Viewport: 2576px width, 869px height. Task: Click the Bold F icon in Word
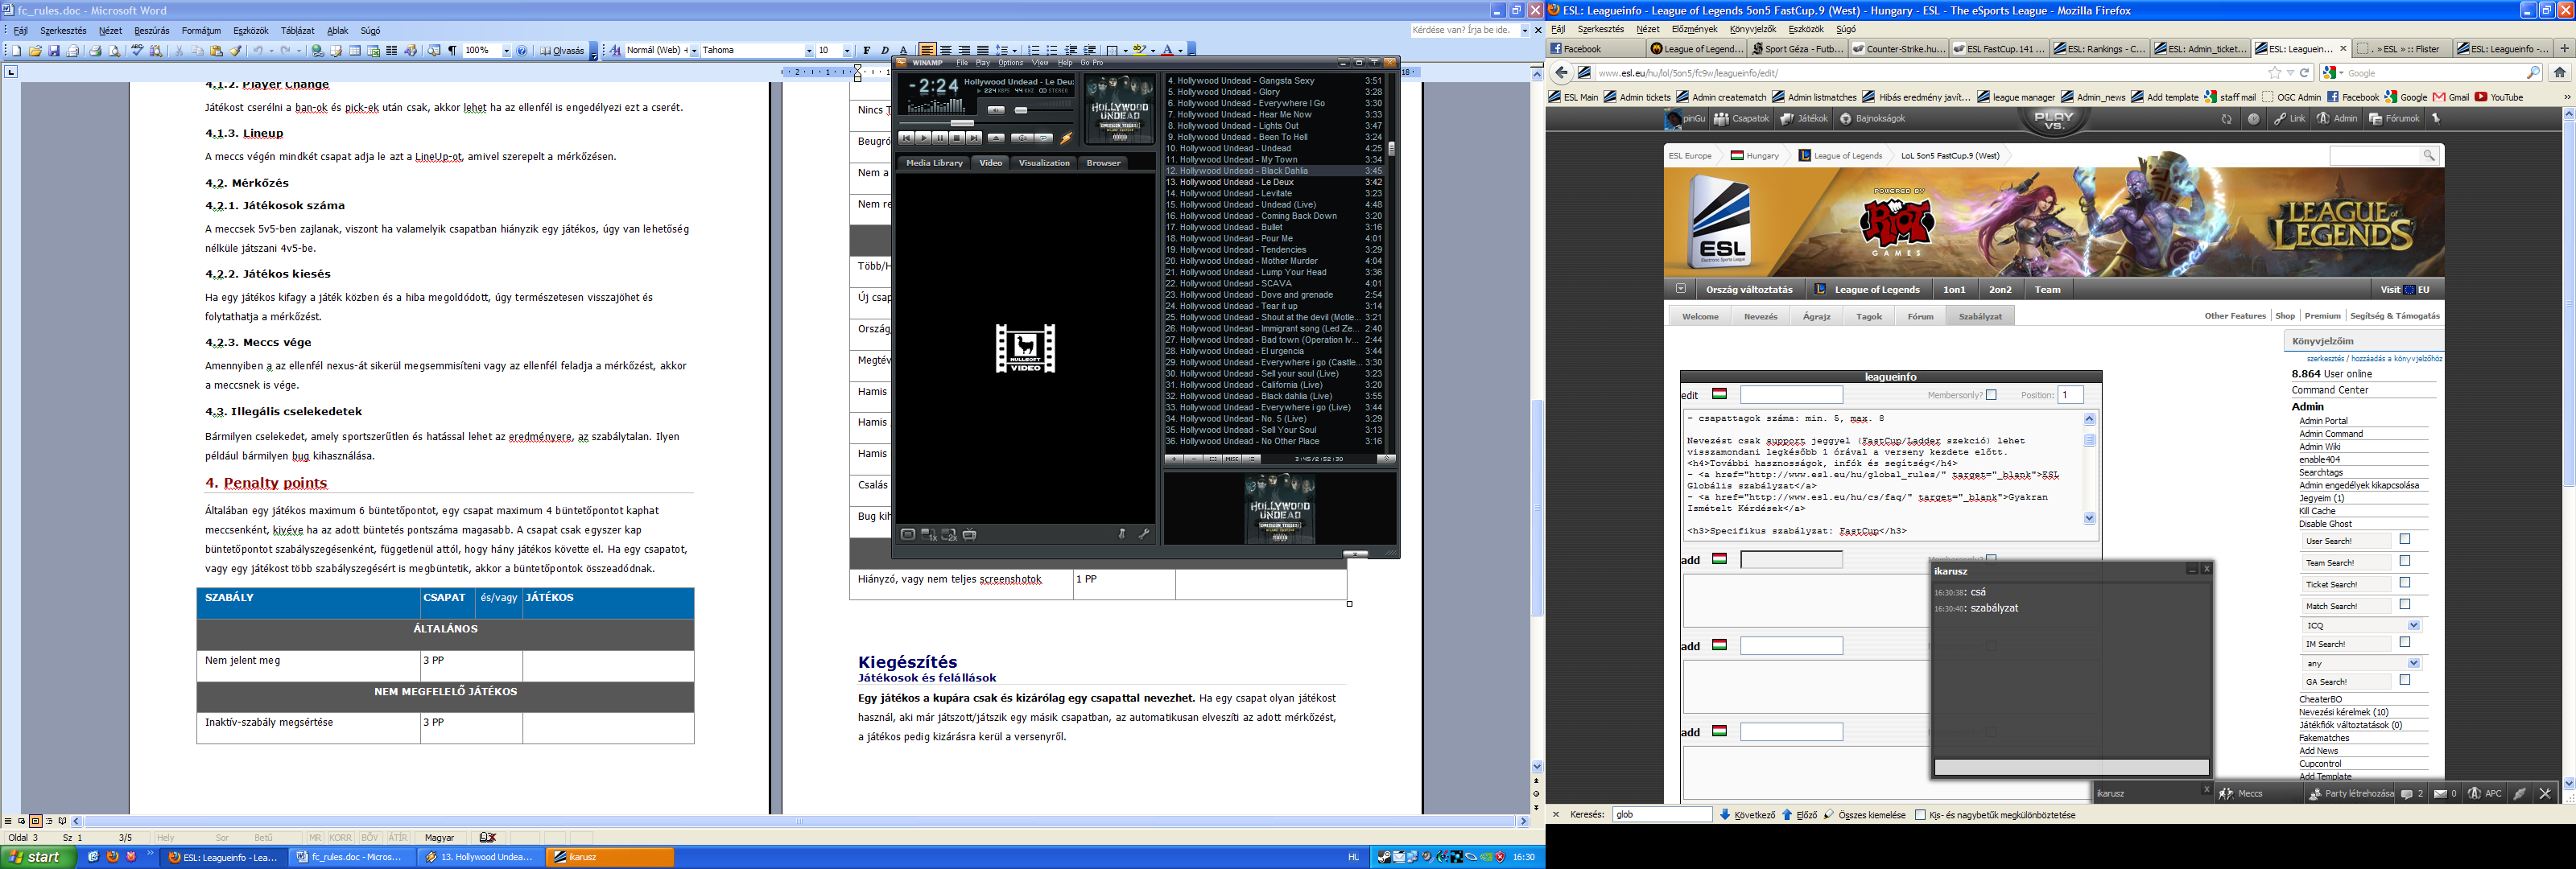pos(867,51)
